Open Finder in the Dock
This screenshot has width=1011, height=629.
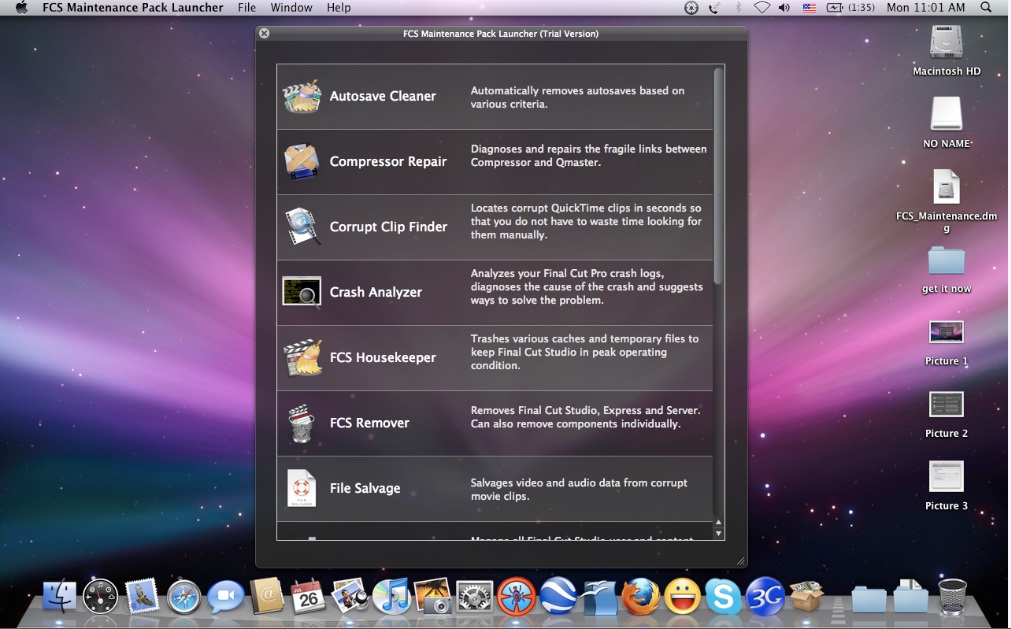[59, 596]
